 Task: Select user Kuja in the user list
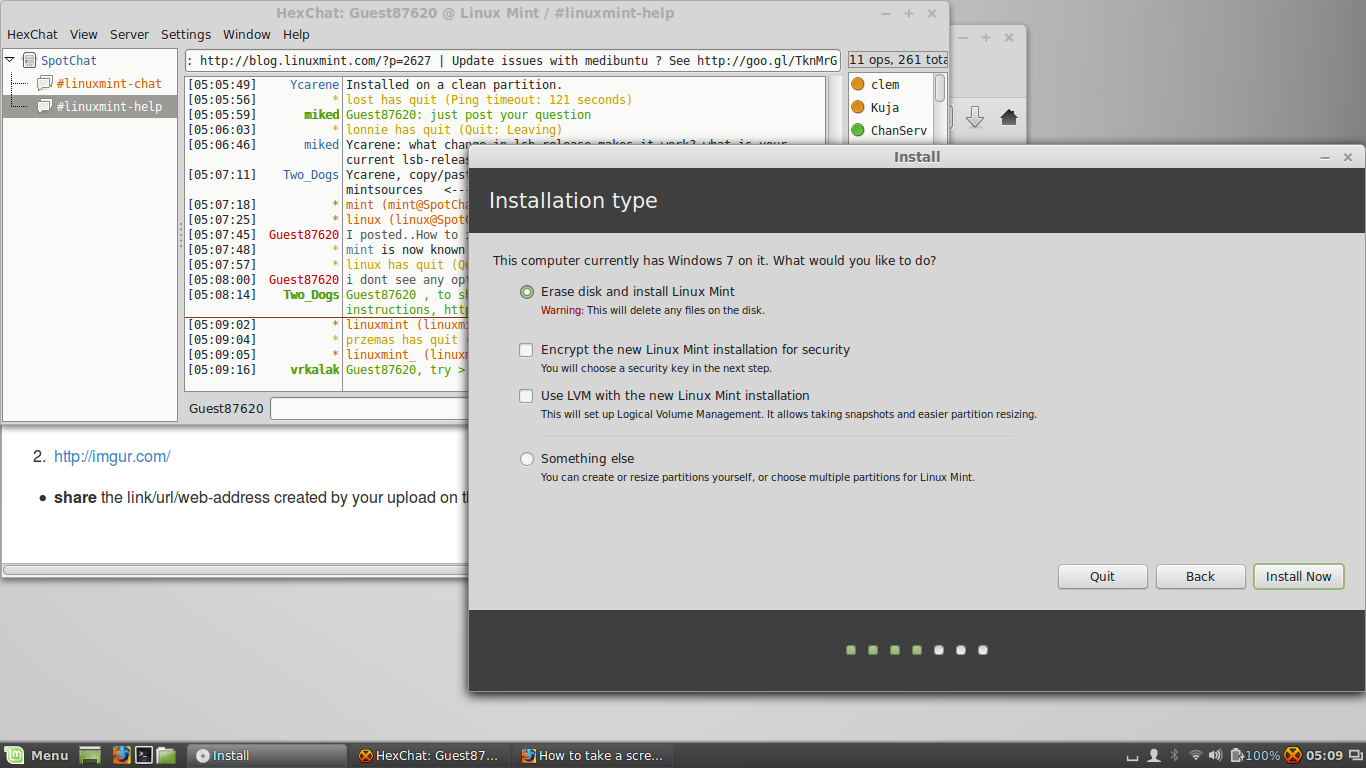pyautogui.click(x=885, y=108)
